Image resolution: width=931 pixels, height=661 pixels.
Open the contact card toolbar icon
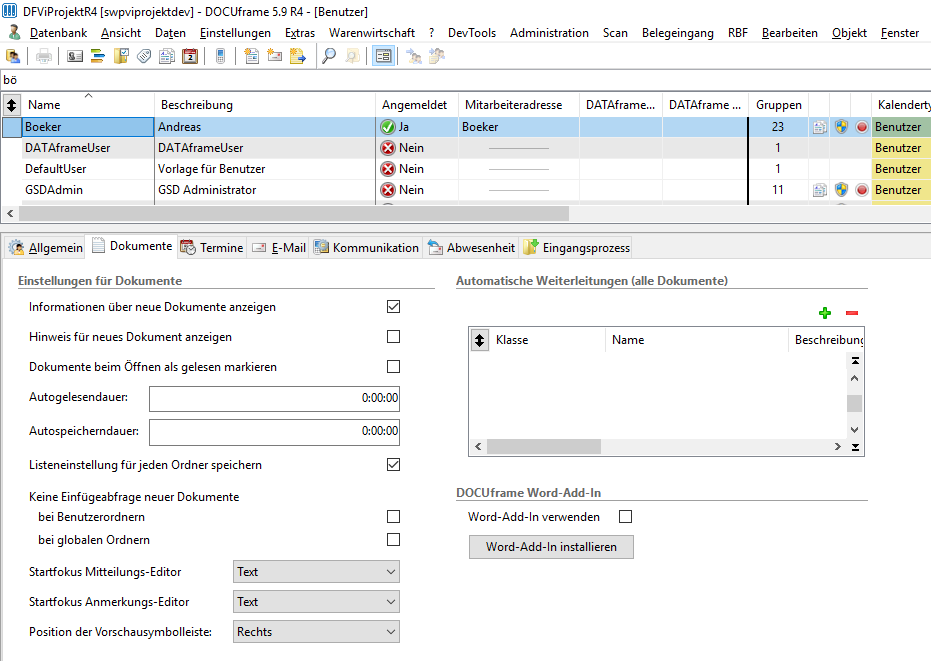[x=75, y=56]
